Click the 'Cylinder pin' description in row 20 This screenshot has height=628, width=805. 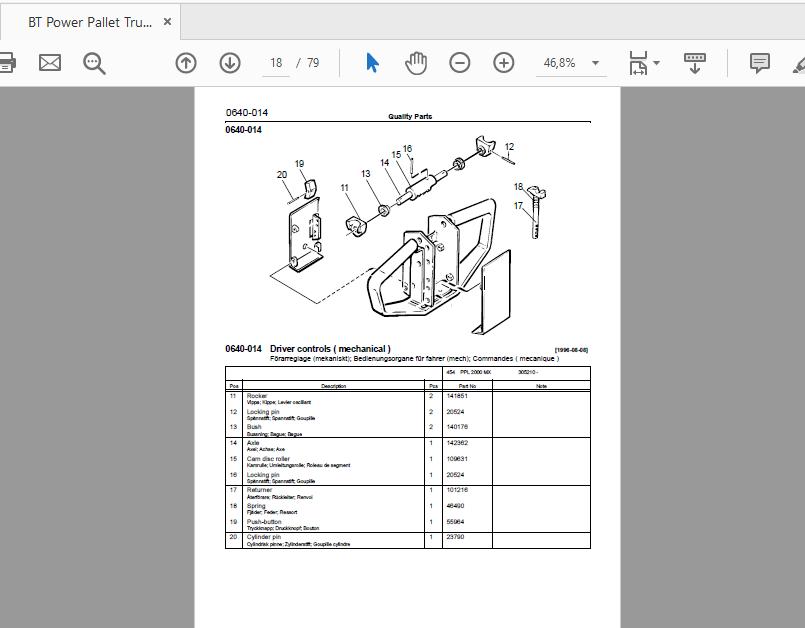(263, 537)
